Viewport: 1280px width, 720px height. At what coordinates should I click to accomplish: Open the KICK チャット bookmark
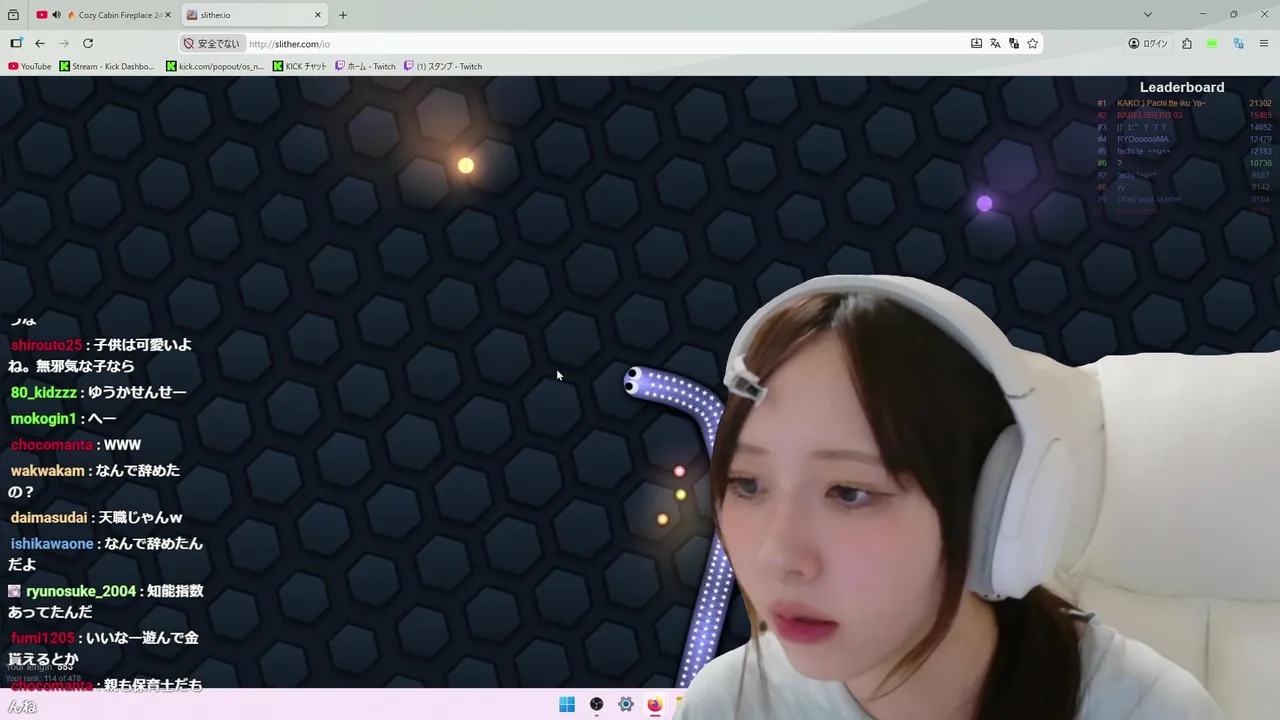(x=300, y=66)
